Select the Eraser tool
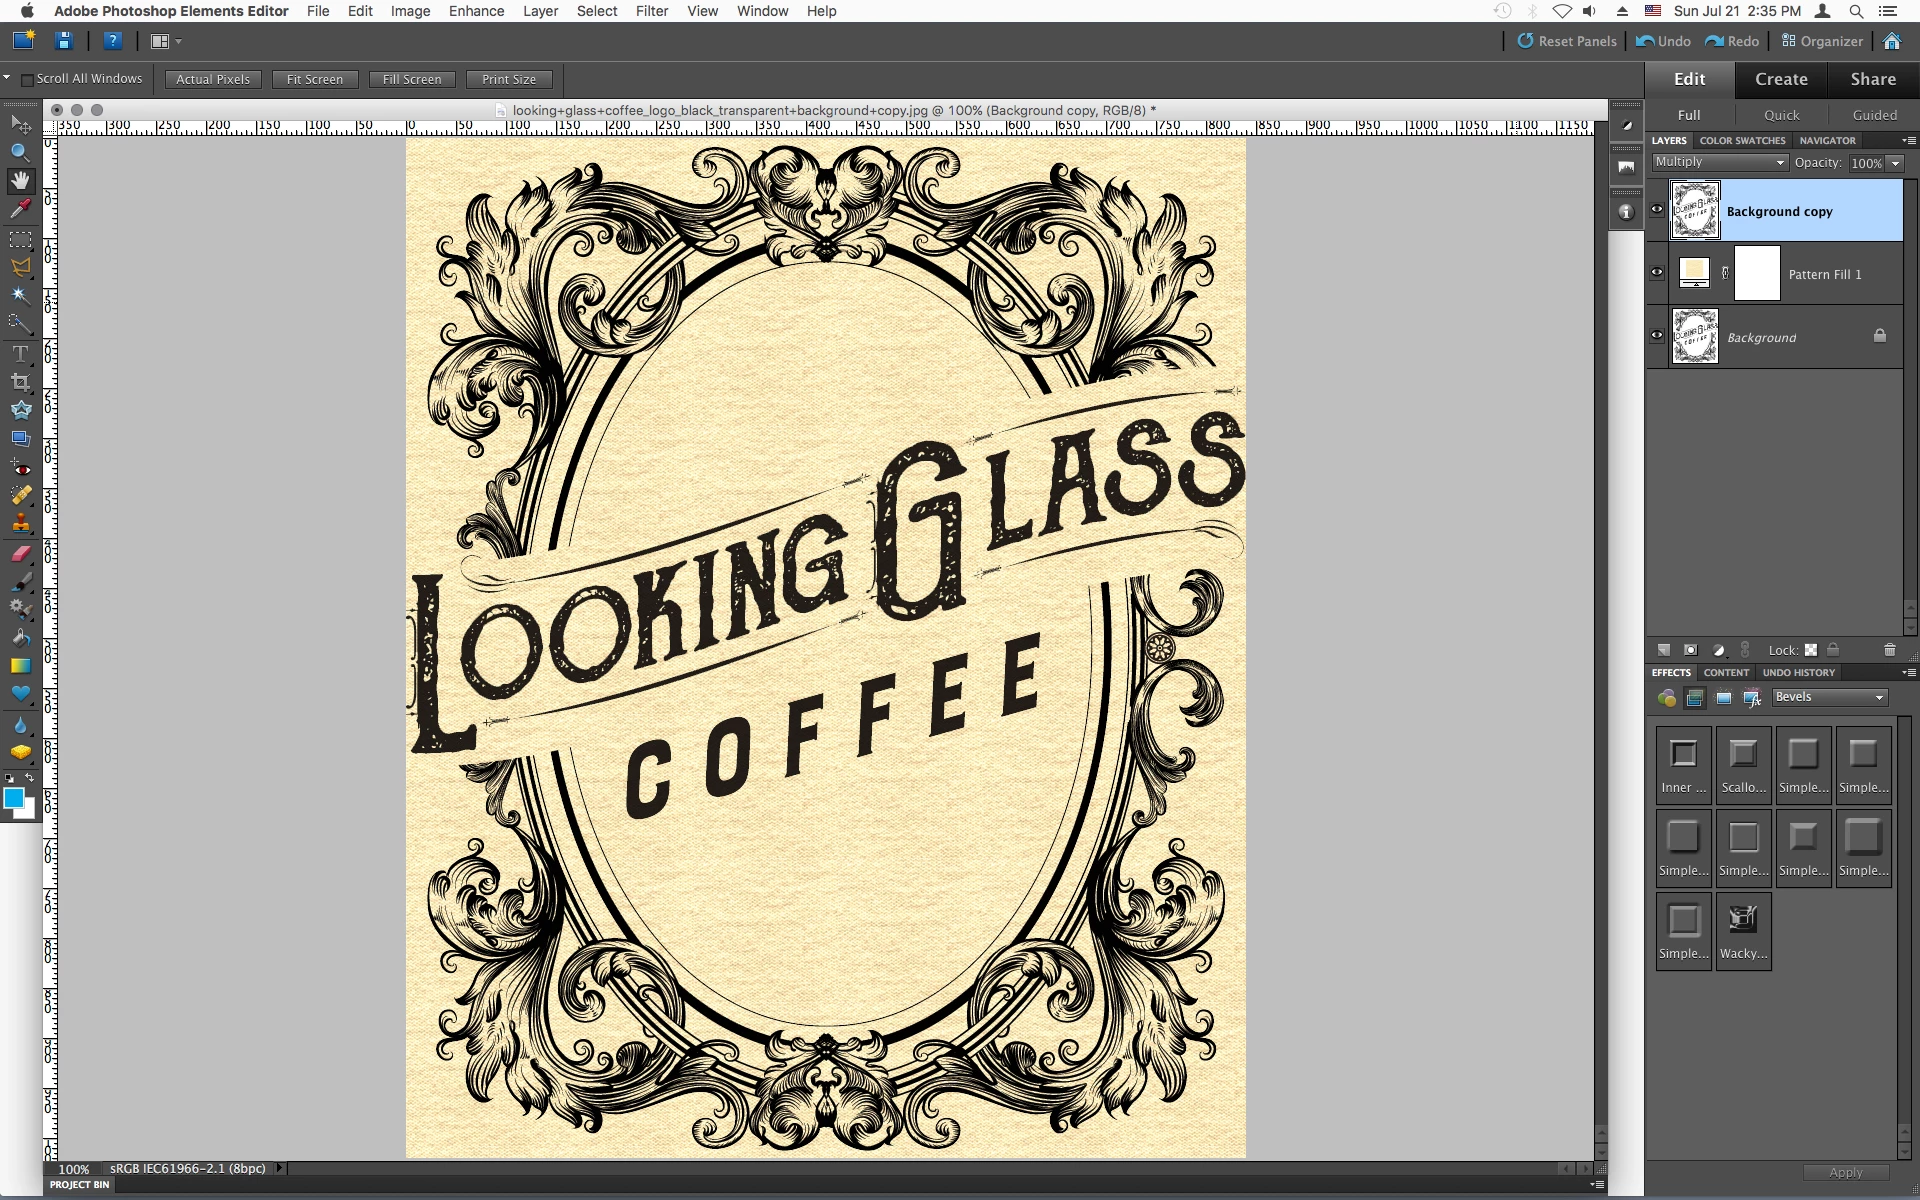 coord(20,553)
